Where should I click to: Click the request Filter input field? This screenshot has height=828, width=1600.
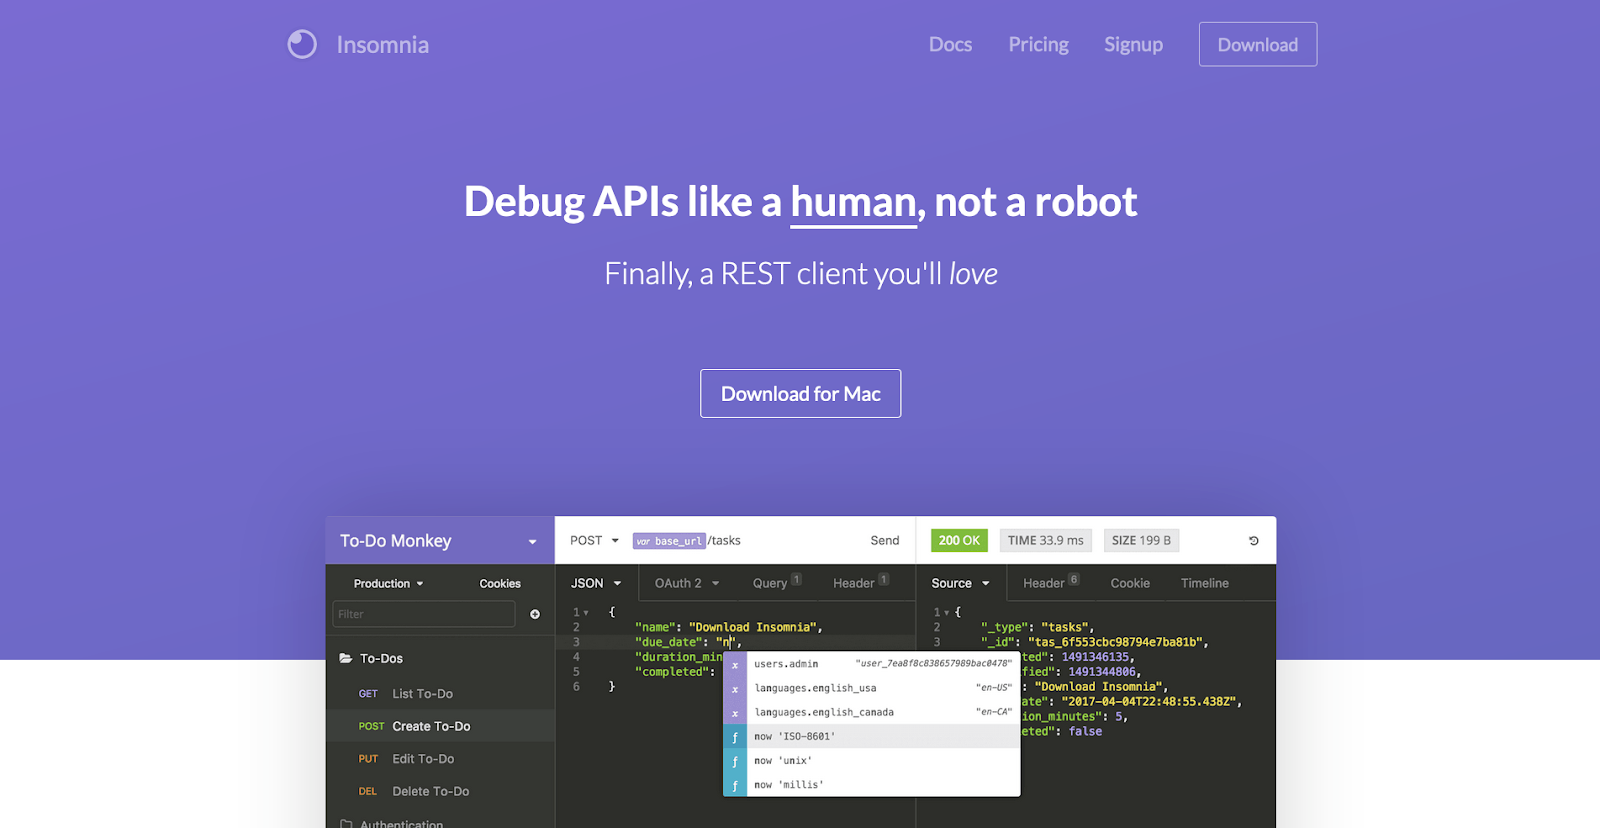coord(424,614)
